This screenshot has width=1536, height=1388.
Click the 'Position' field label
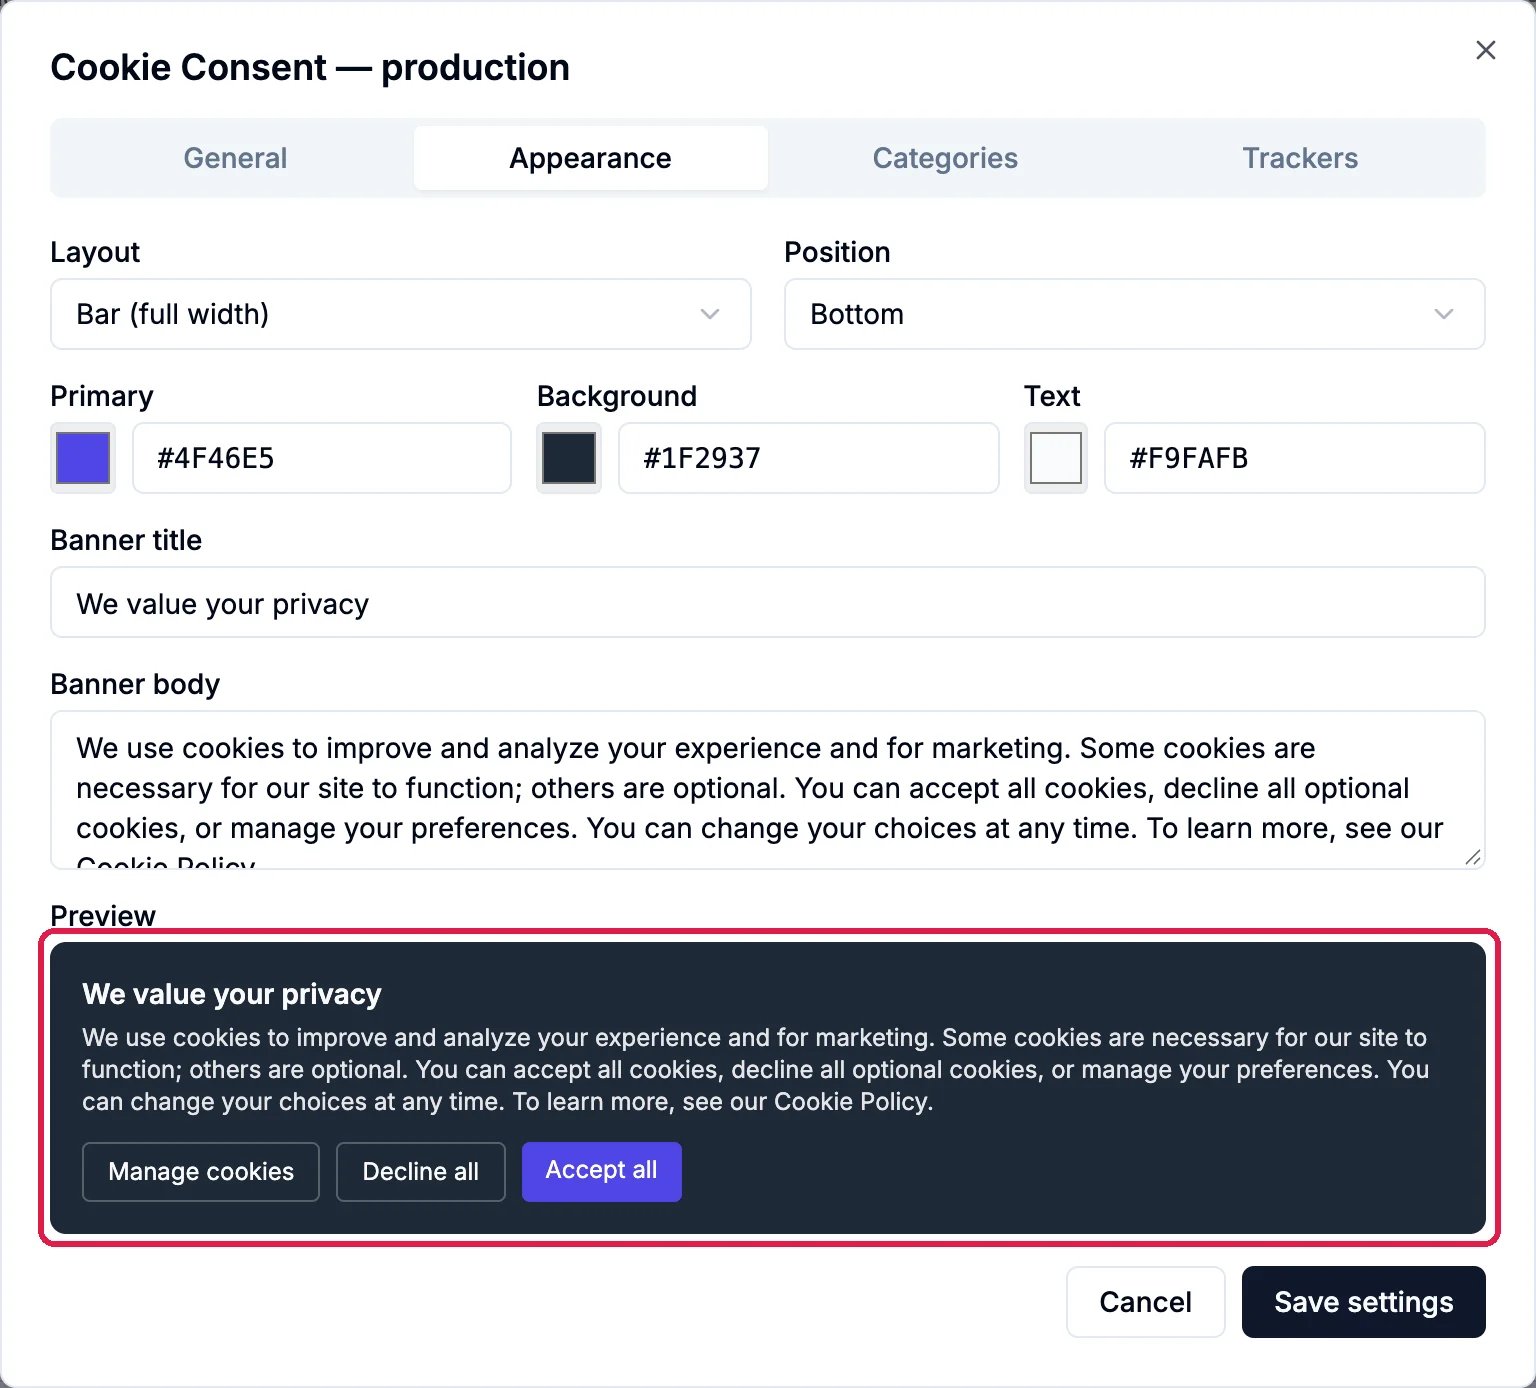point(837,252)
